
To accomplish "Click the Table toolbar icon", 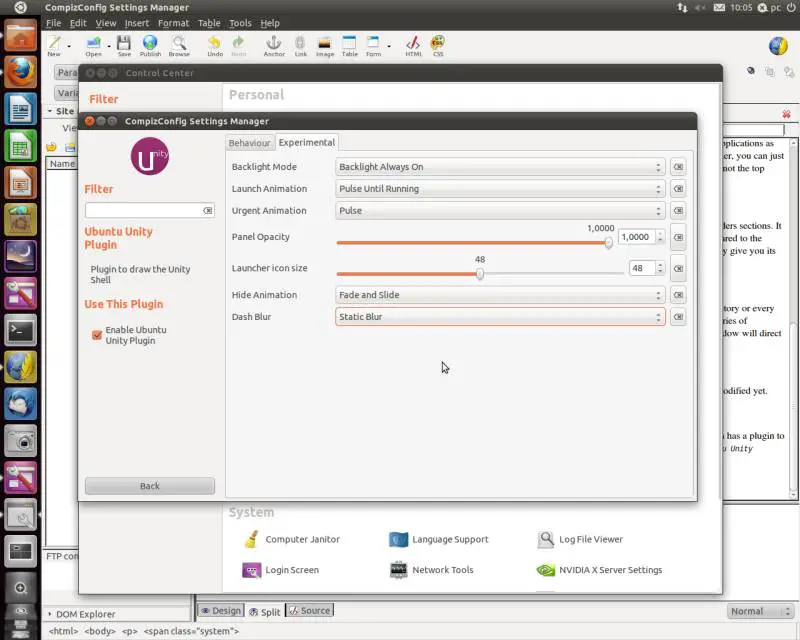I will (x=349, y=45).
